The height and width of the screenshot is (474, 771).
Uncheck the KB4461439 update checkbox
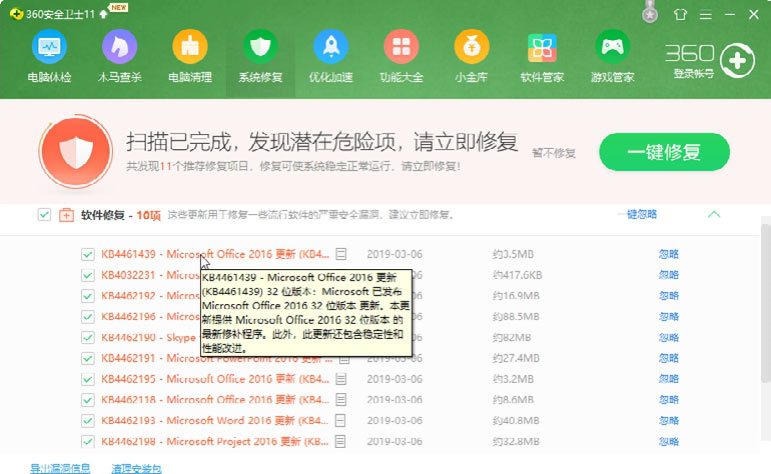pyautogui.click(x=88, y=253)
